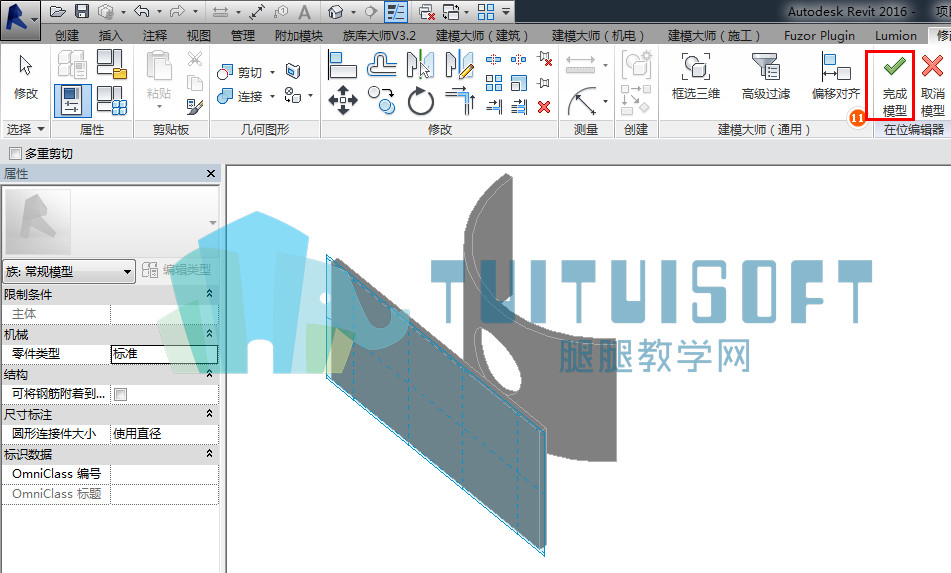951x573 pixels.
Task: Open the 视图 ribbon tab
Action: pos(198,36)
